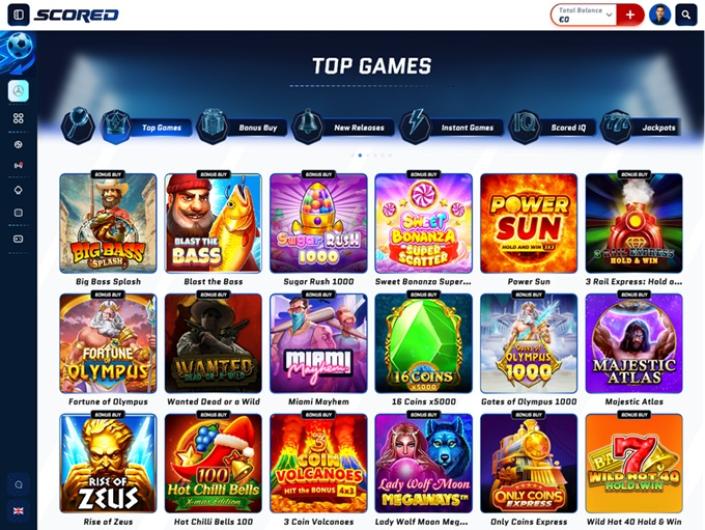The width and height of the screenshot is (705, 530).
Task: Open the user profile avatar
Action: (660, 15)
